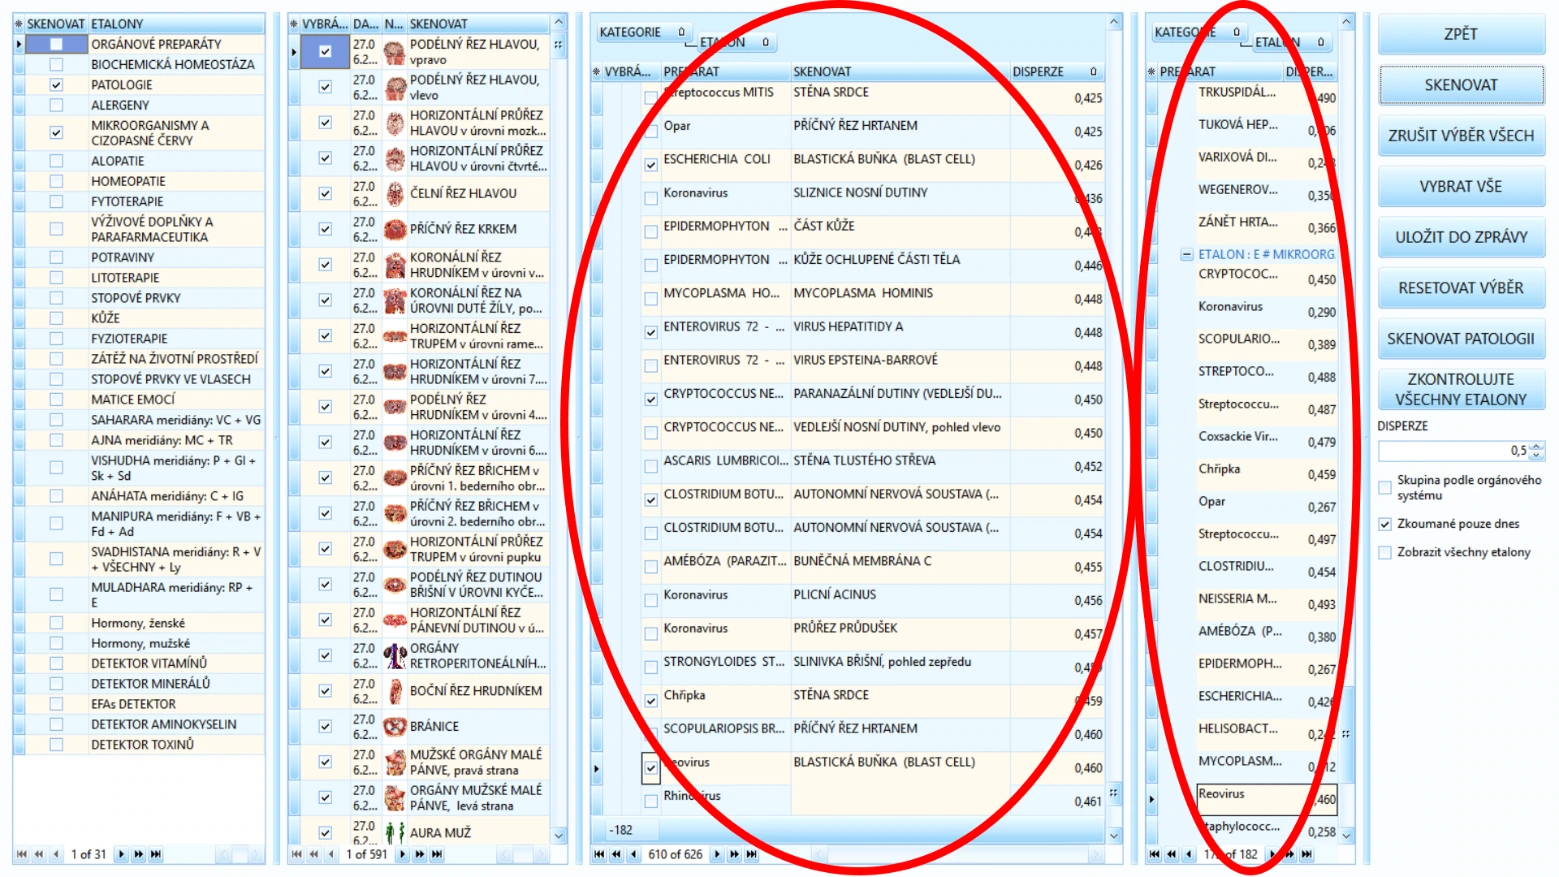The height and width of the screenshot is (877, 1559).
Task: Click the DISPERZE value input field
Action: [1453, 451]
